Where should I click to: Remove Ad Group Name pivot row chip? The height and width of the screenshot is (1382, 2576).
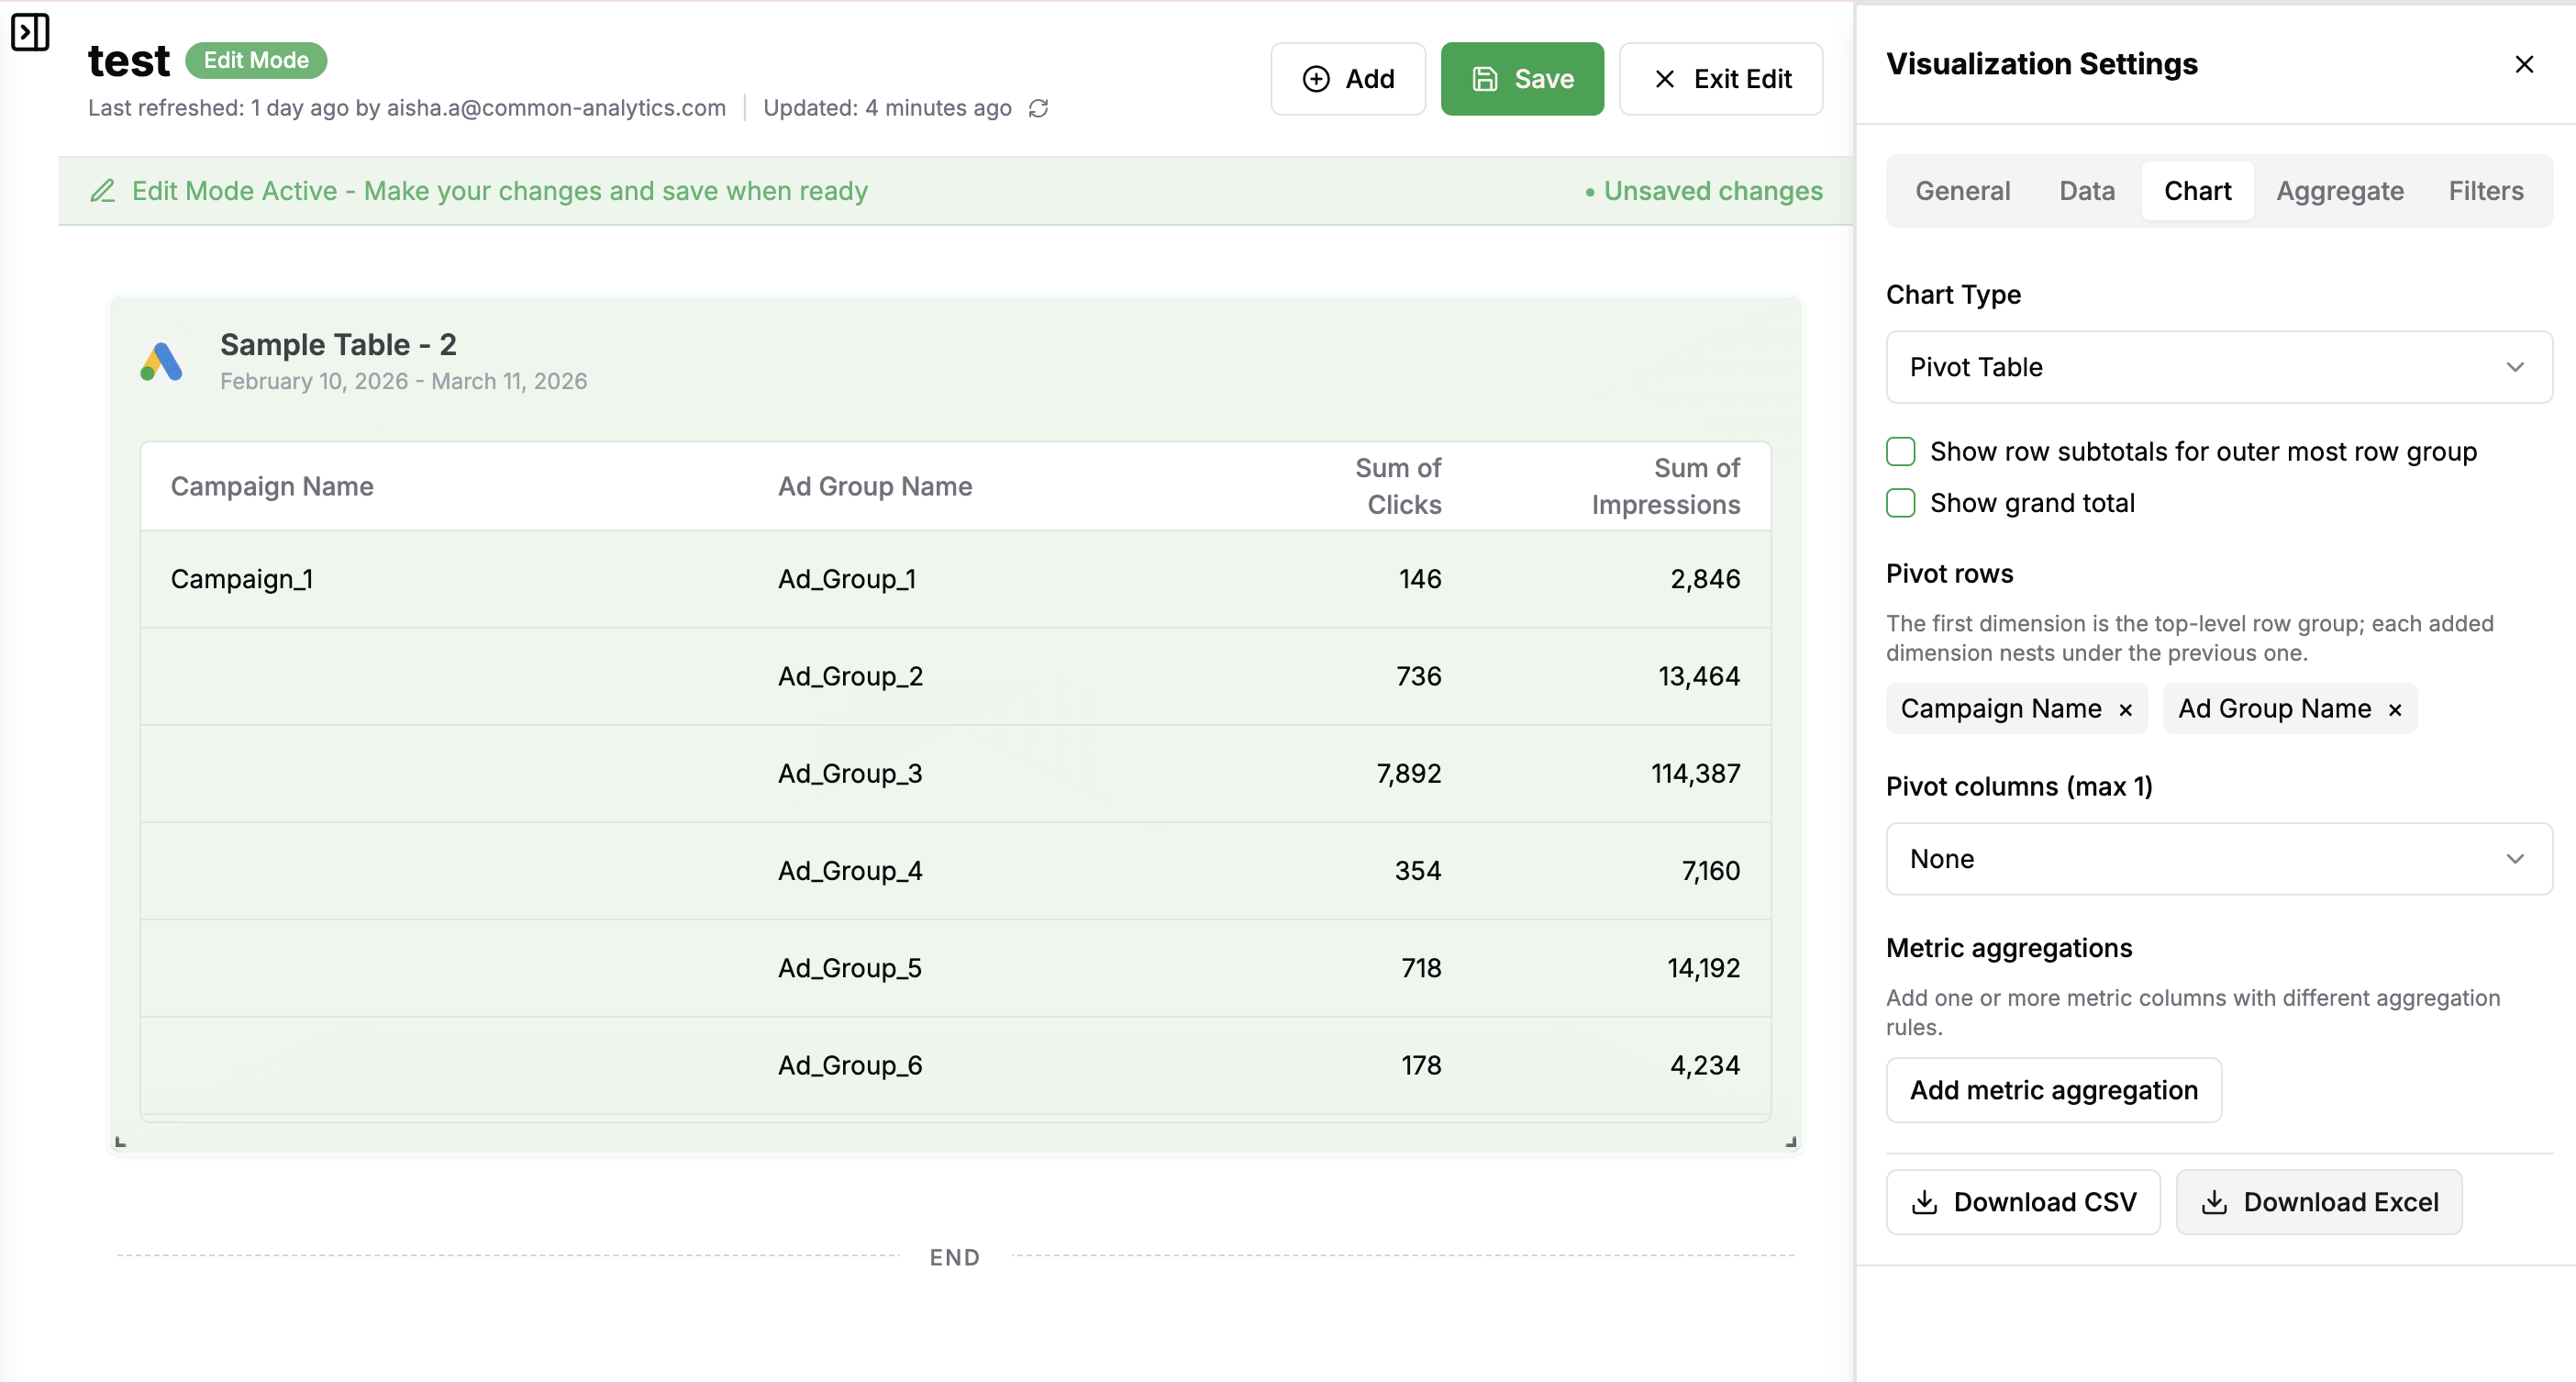pos(2395,709)
